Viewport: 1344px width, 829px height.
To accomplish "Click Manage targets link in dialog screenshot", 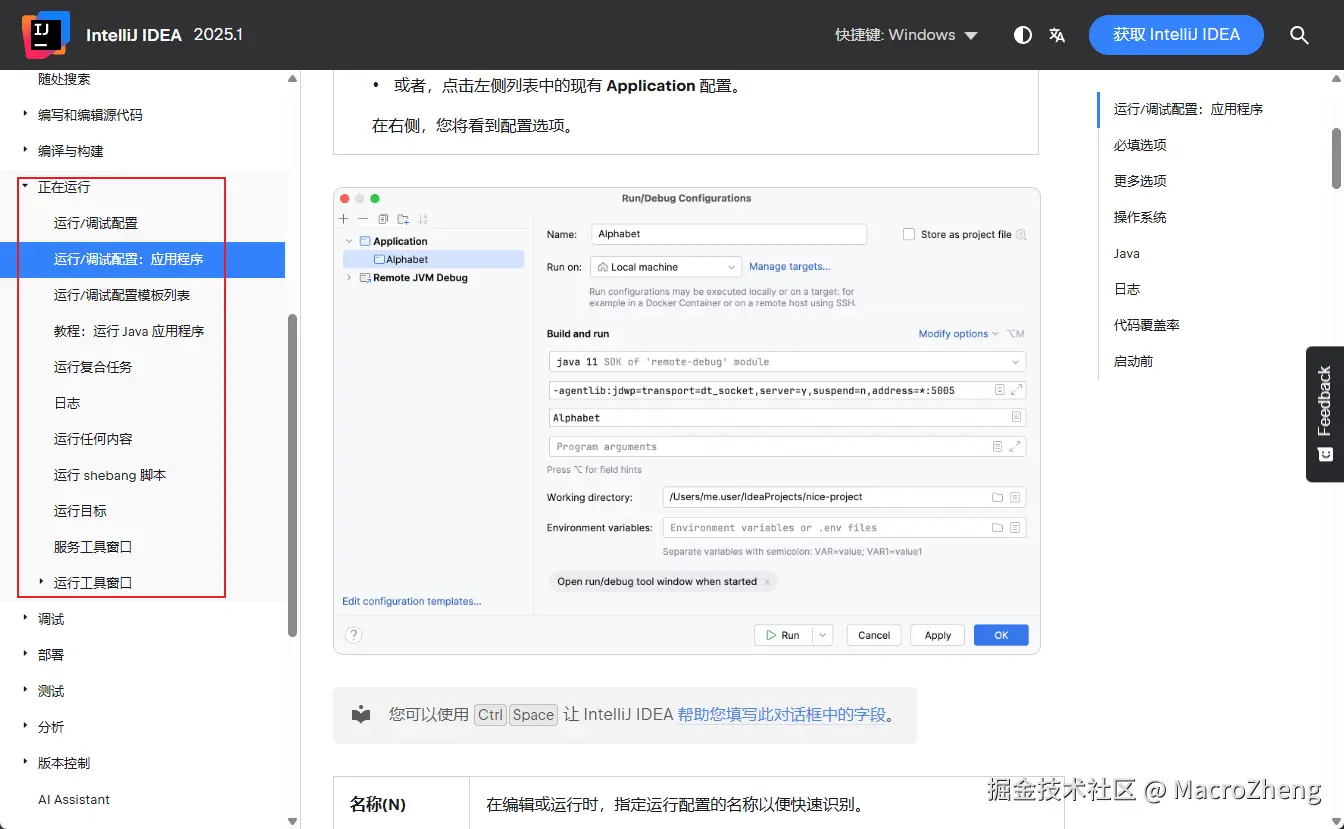I will (789, 267).
